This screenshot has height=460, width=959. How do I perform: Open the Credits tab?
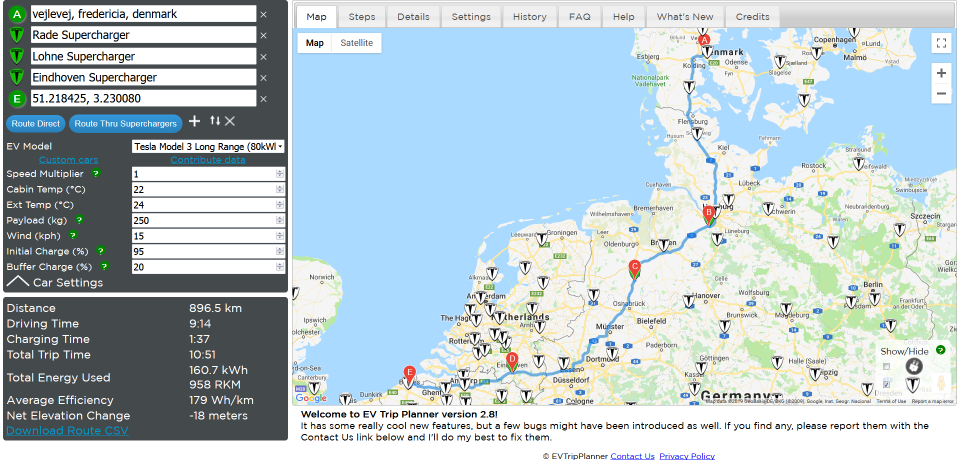coord(752,17)
